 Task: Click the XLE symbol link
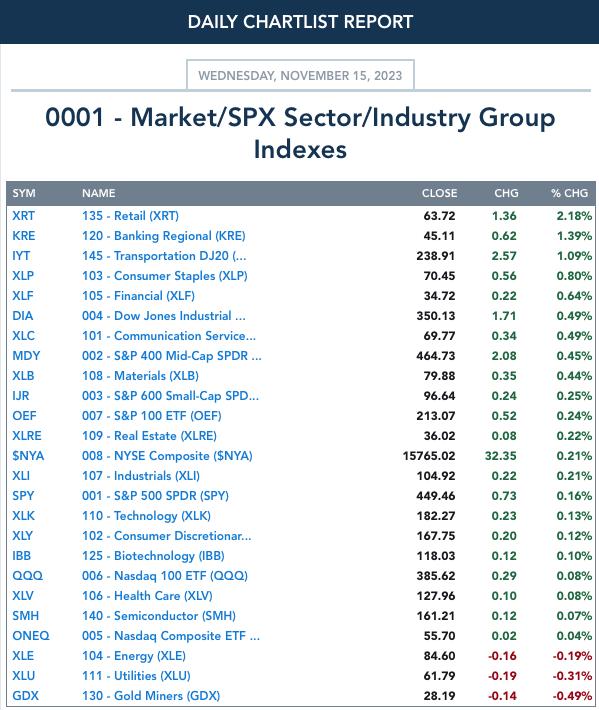pos(23,655)
